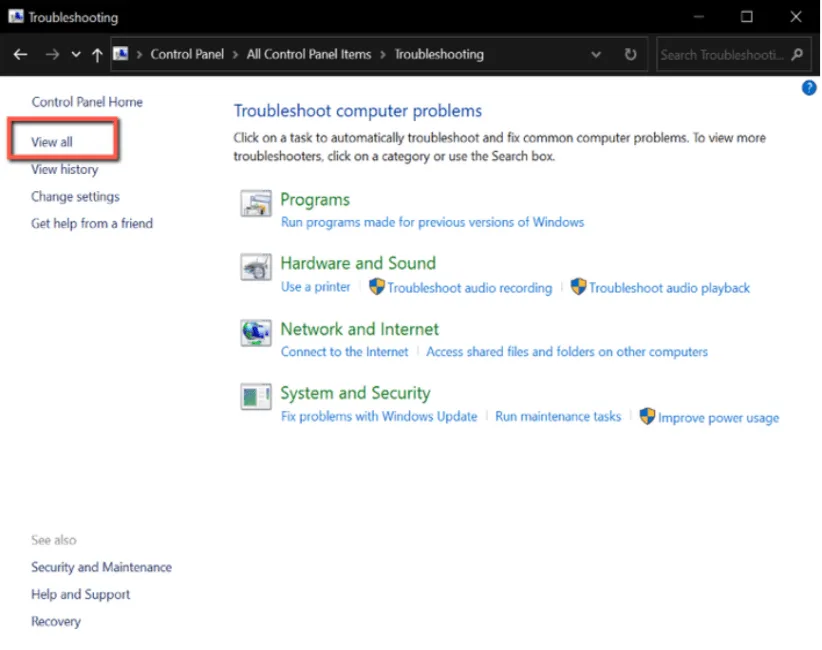The width and height of the screenshot is (822, 650).
Task: Open View history in sidebar
Action: pos(64,169)
